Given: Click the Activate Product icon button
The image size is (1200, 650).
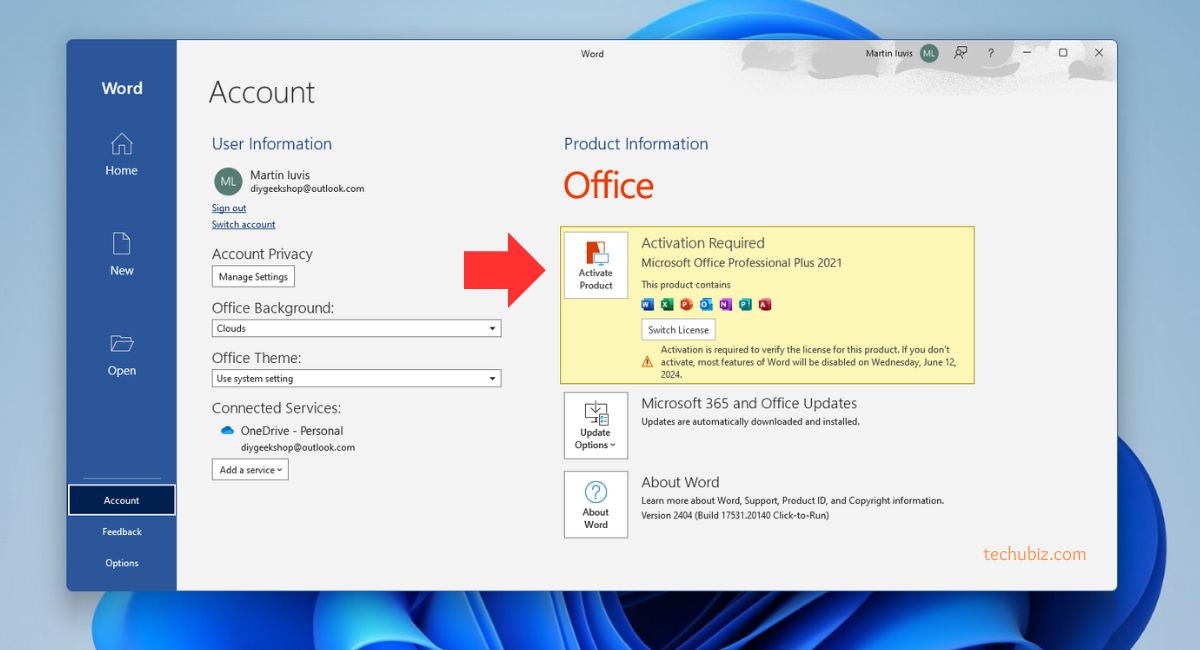Looking at the screenshot, I should (x=596, y=265).
